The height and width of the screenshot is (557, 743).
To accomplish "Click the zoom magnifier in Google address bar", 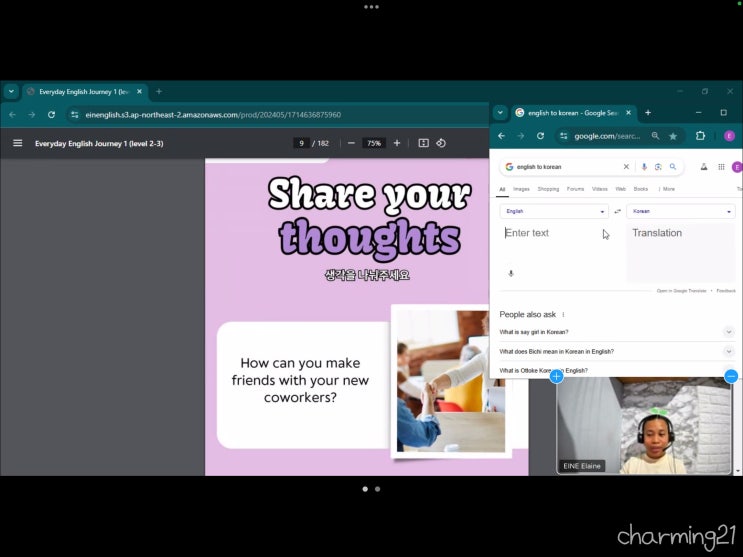I will tap(655, 136).
